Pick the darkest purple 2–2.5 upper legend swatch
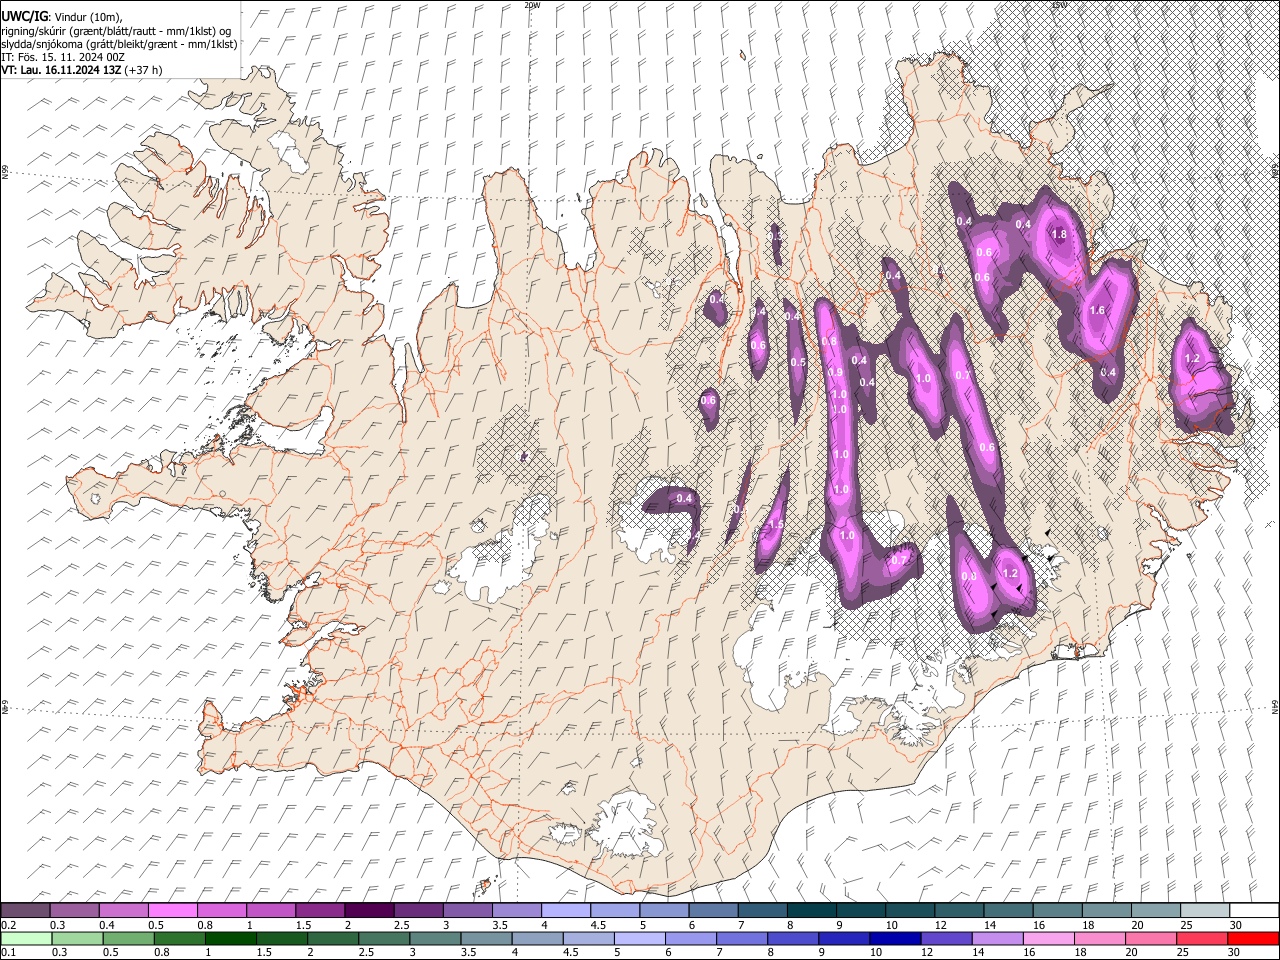Screen dimensions: 1280x960 [x=369, y=910]
